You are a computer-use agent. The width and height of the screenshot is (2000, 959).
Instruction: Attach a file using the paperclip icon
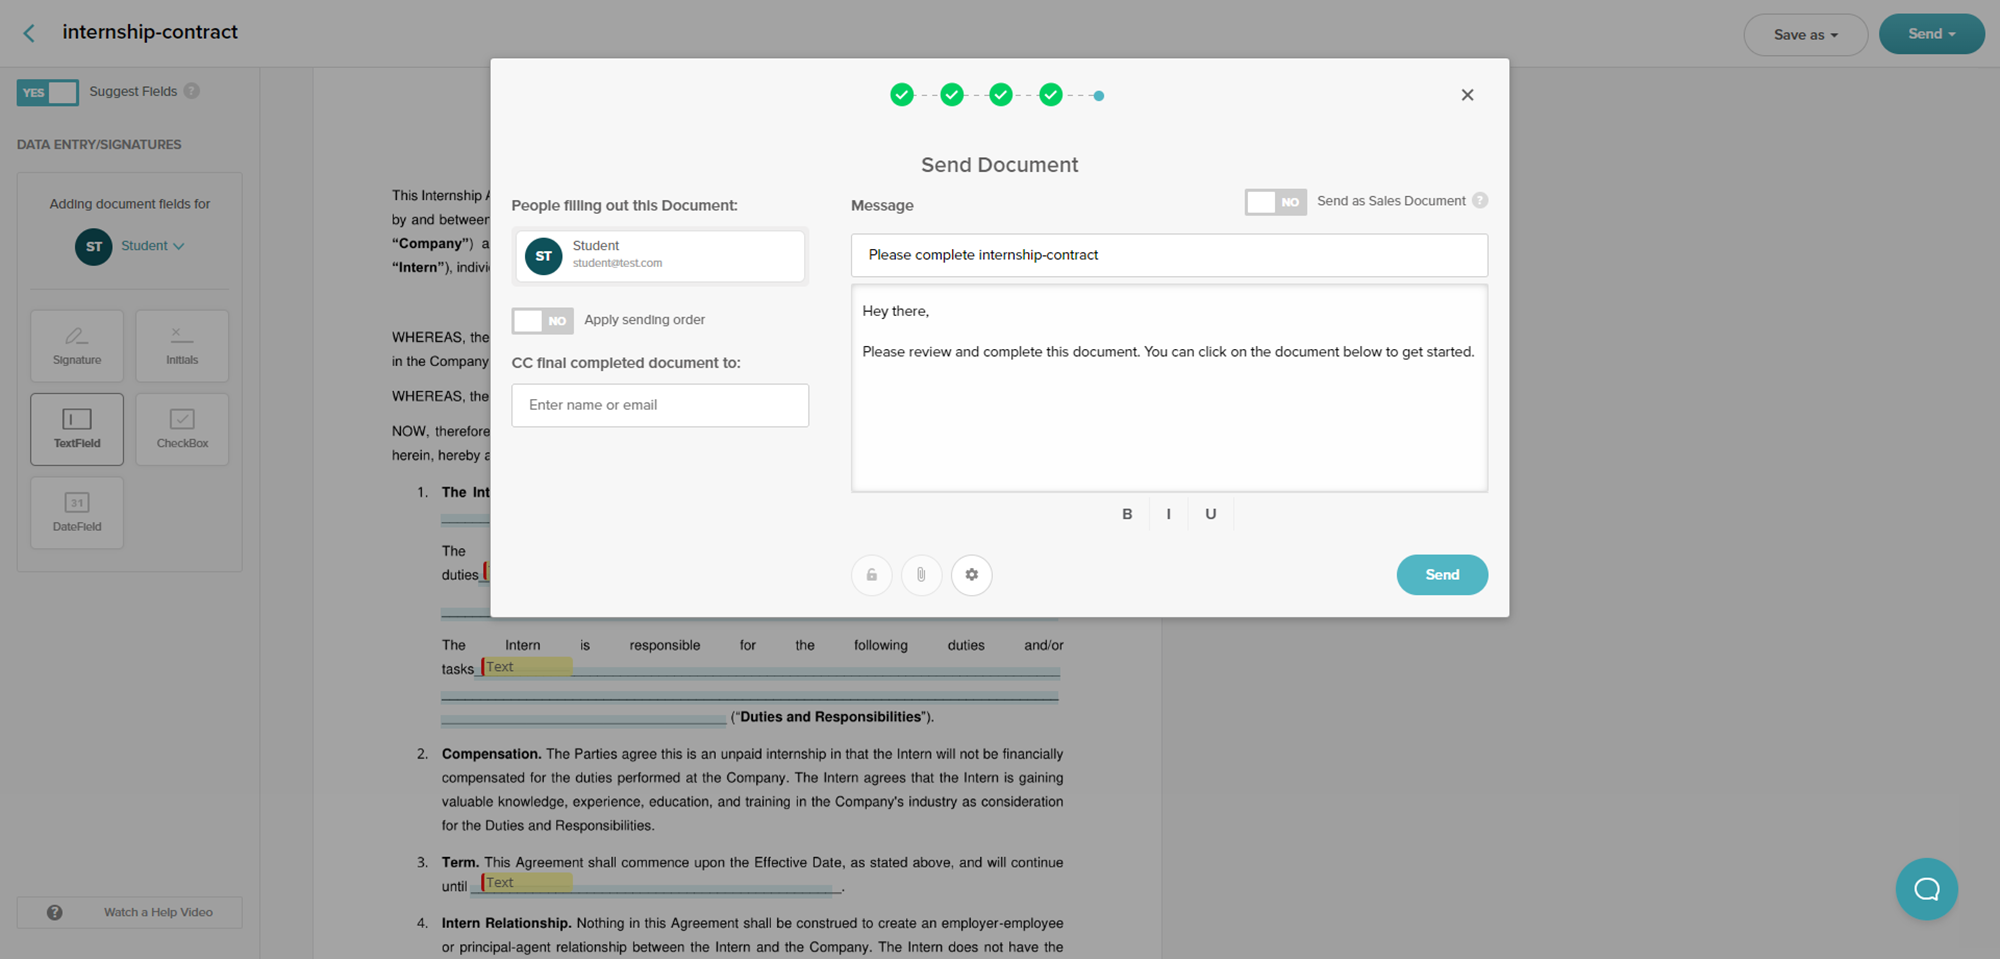921,575
